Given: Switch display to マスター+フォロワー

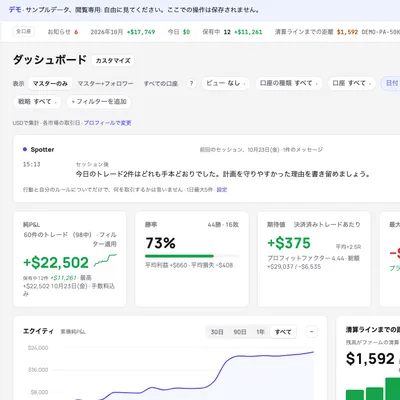Looking at the screenshot, I should click(105, 83).
